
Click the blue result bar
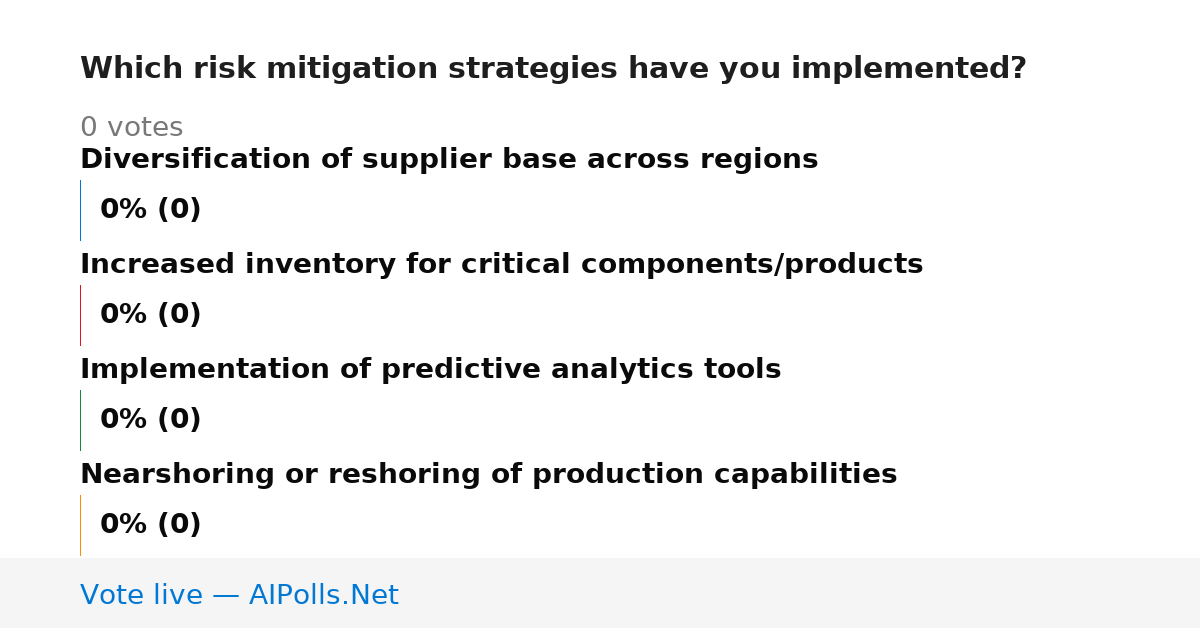tap(81, 210)
